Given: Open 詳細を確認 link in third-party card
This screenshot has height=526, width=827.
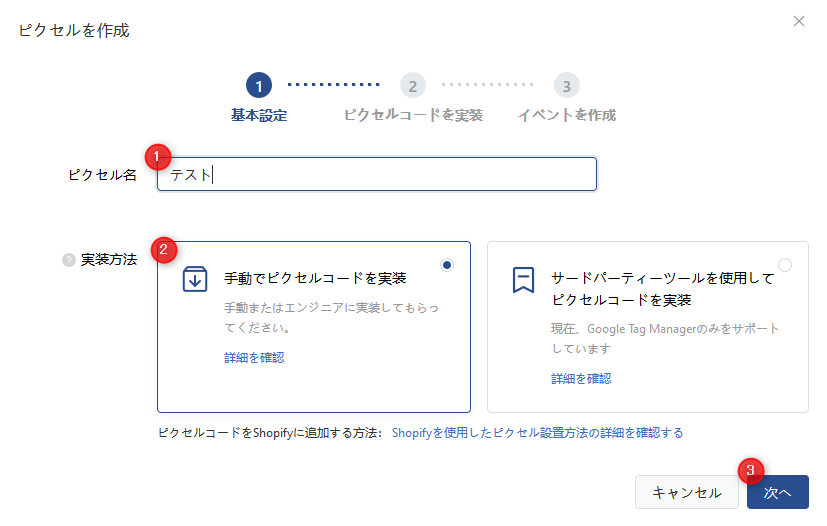Looking at the screenshot, I should (581, 378).
